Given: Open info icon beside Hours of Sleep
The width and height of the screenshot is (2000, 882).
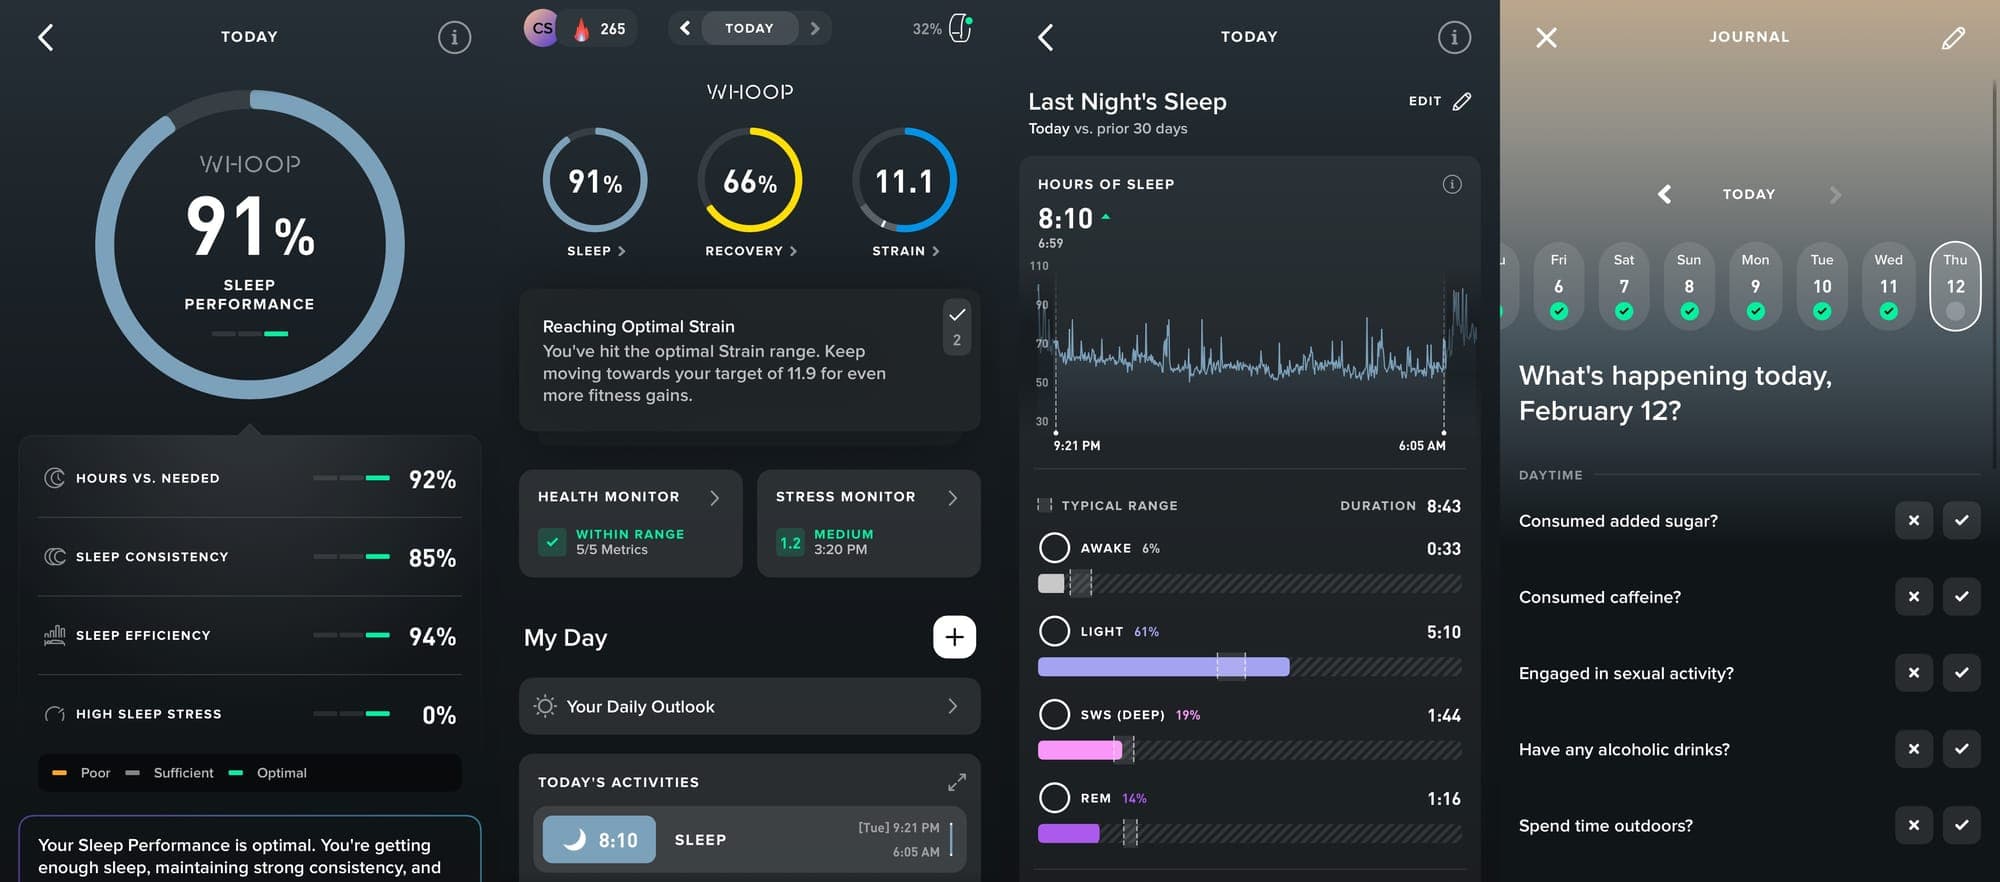Looking at the screenshot, I should click(x=1452, y=184).
